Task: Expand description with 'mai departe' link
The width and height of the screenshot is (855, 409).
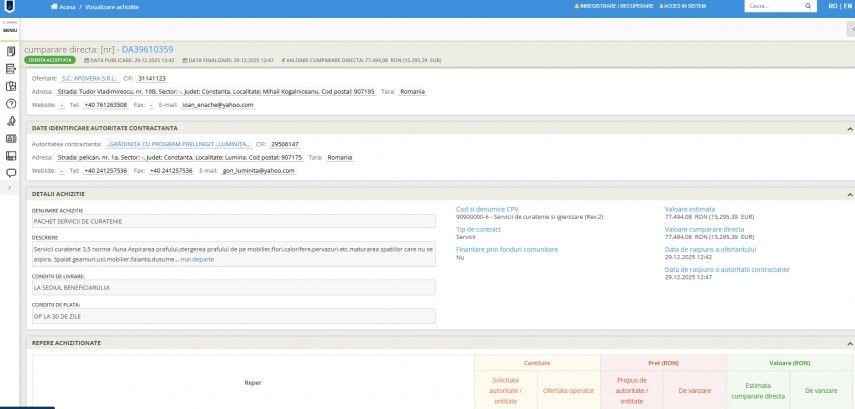Action: click(197, 259)
